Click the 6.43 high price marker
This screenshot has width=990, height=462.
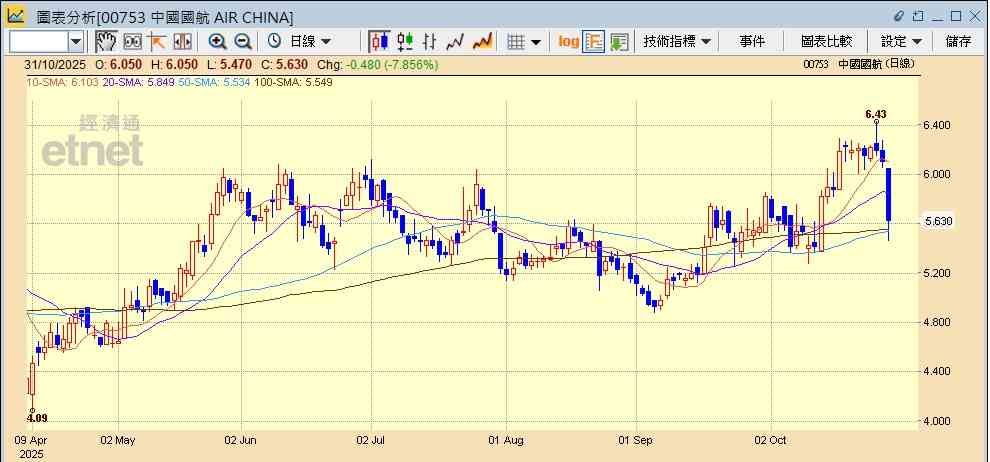(876, 114)
